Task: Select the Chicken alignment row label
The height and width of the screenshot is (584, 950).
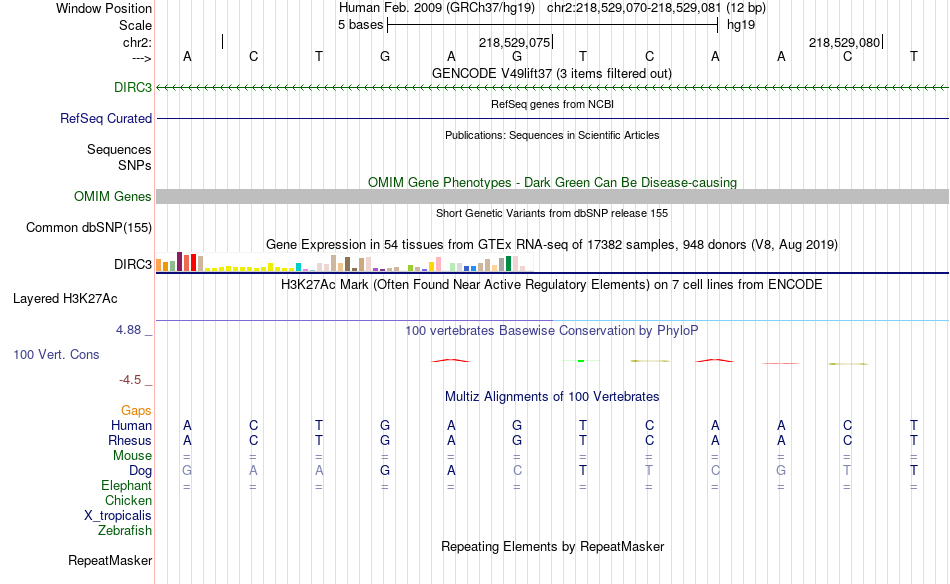Action: point(128,500)
